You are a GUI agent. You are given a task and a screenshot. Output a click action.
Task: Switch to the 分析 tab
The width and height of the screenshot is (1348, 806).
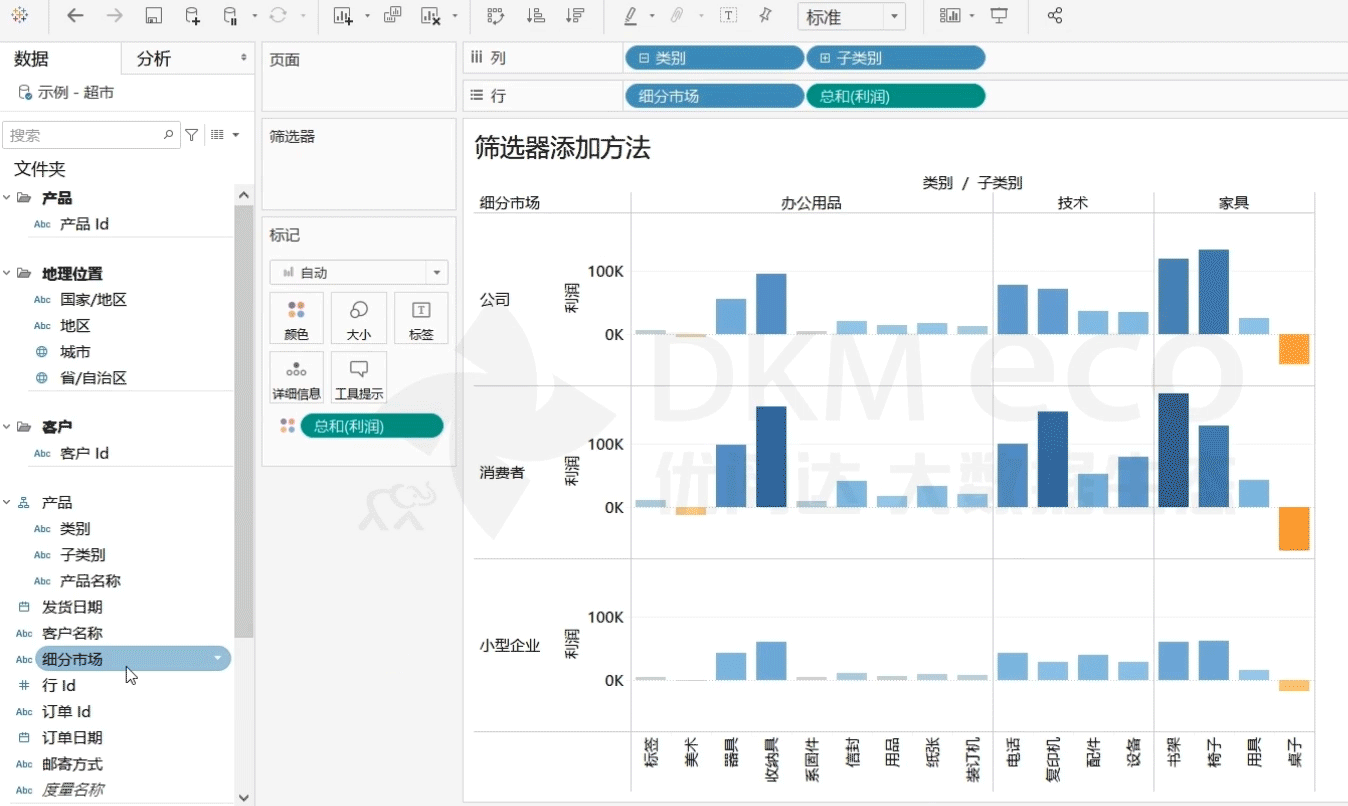tap(155, 59)
